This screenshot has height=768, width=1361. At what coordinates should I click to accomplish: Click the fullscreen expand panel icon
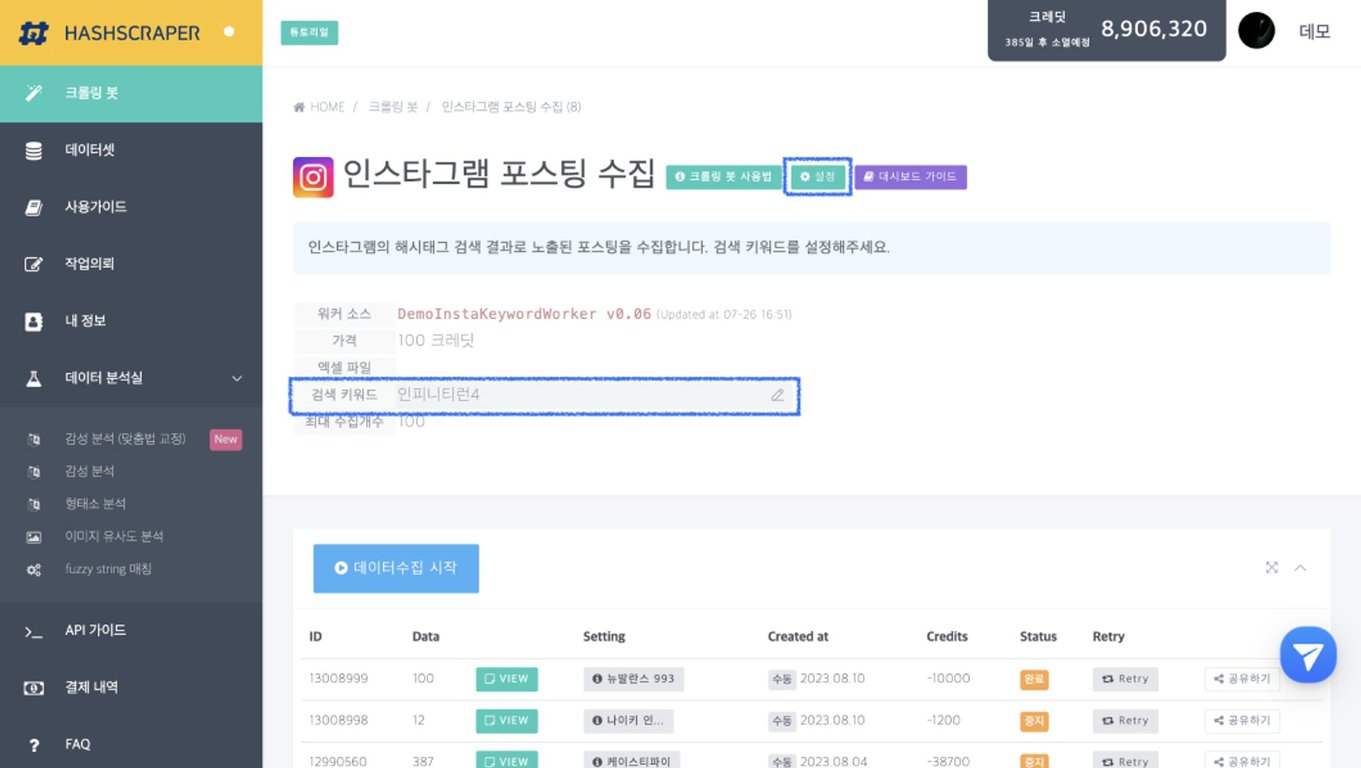pyautogui.click(x=1272, y=568)
